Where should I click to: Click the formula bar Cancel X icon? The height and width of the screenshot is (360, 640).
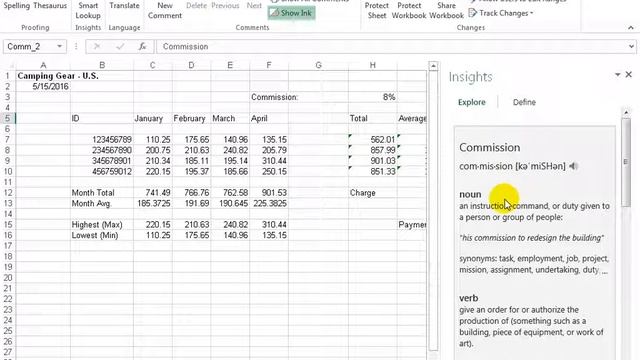point(97,47)
